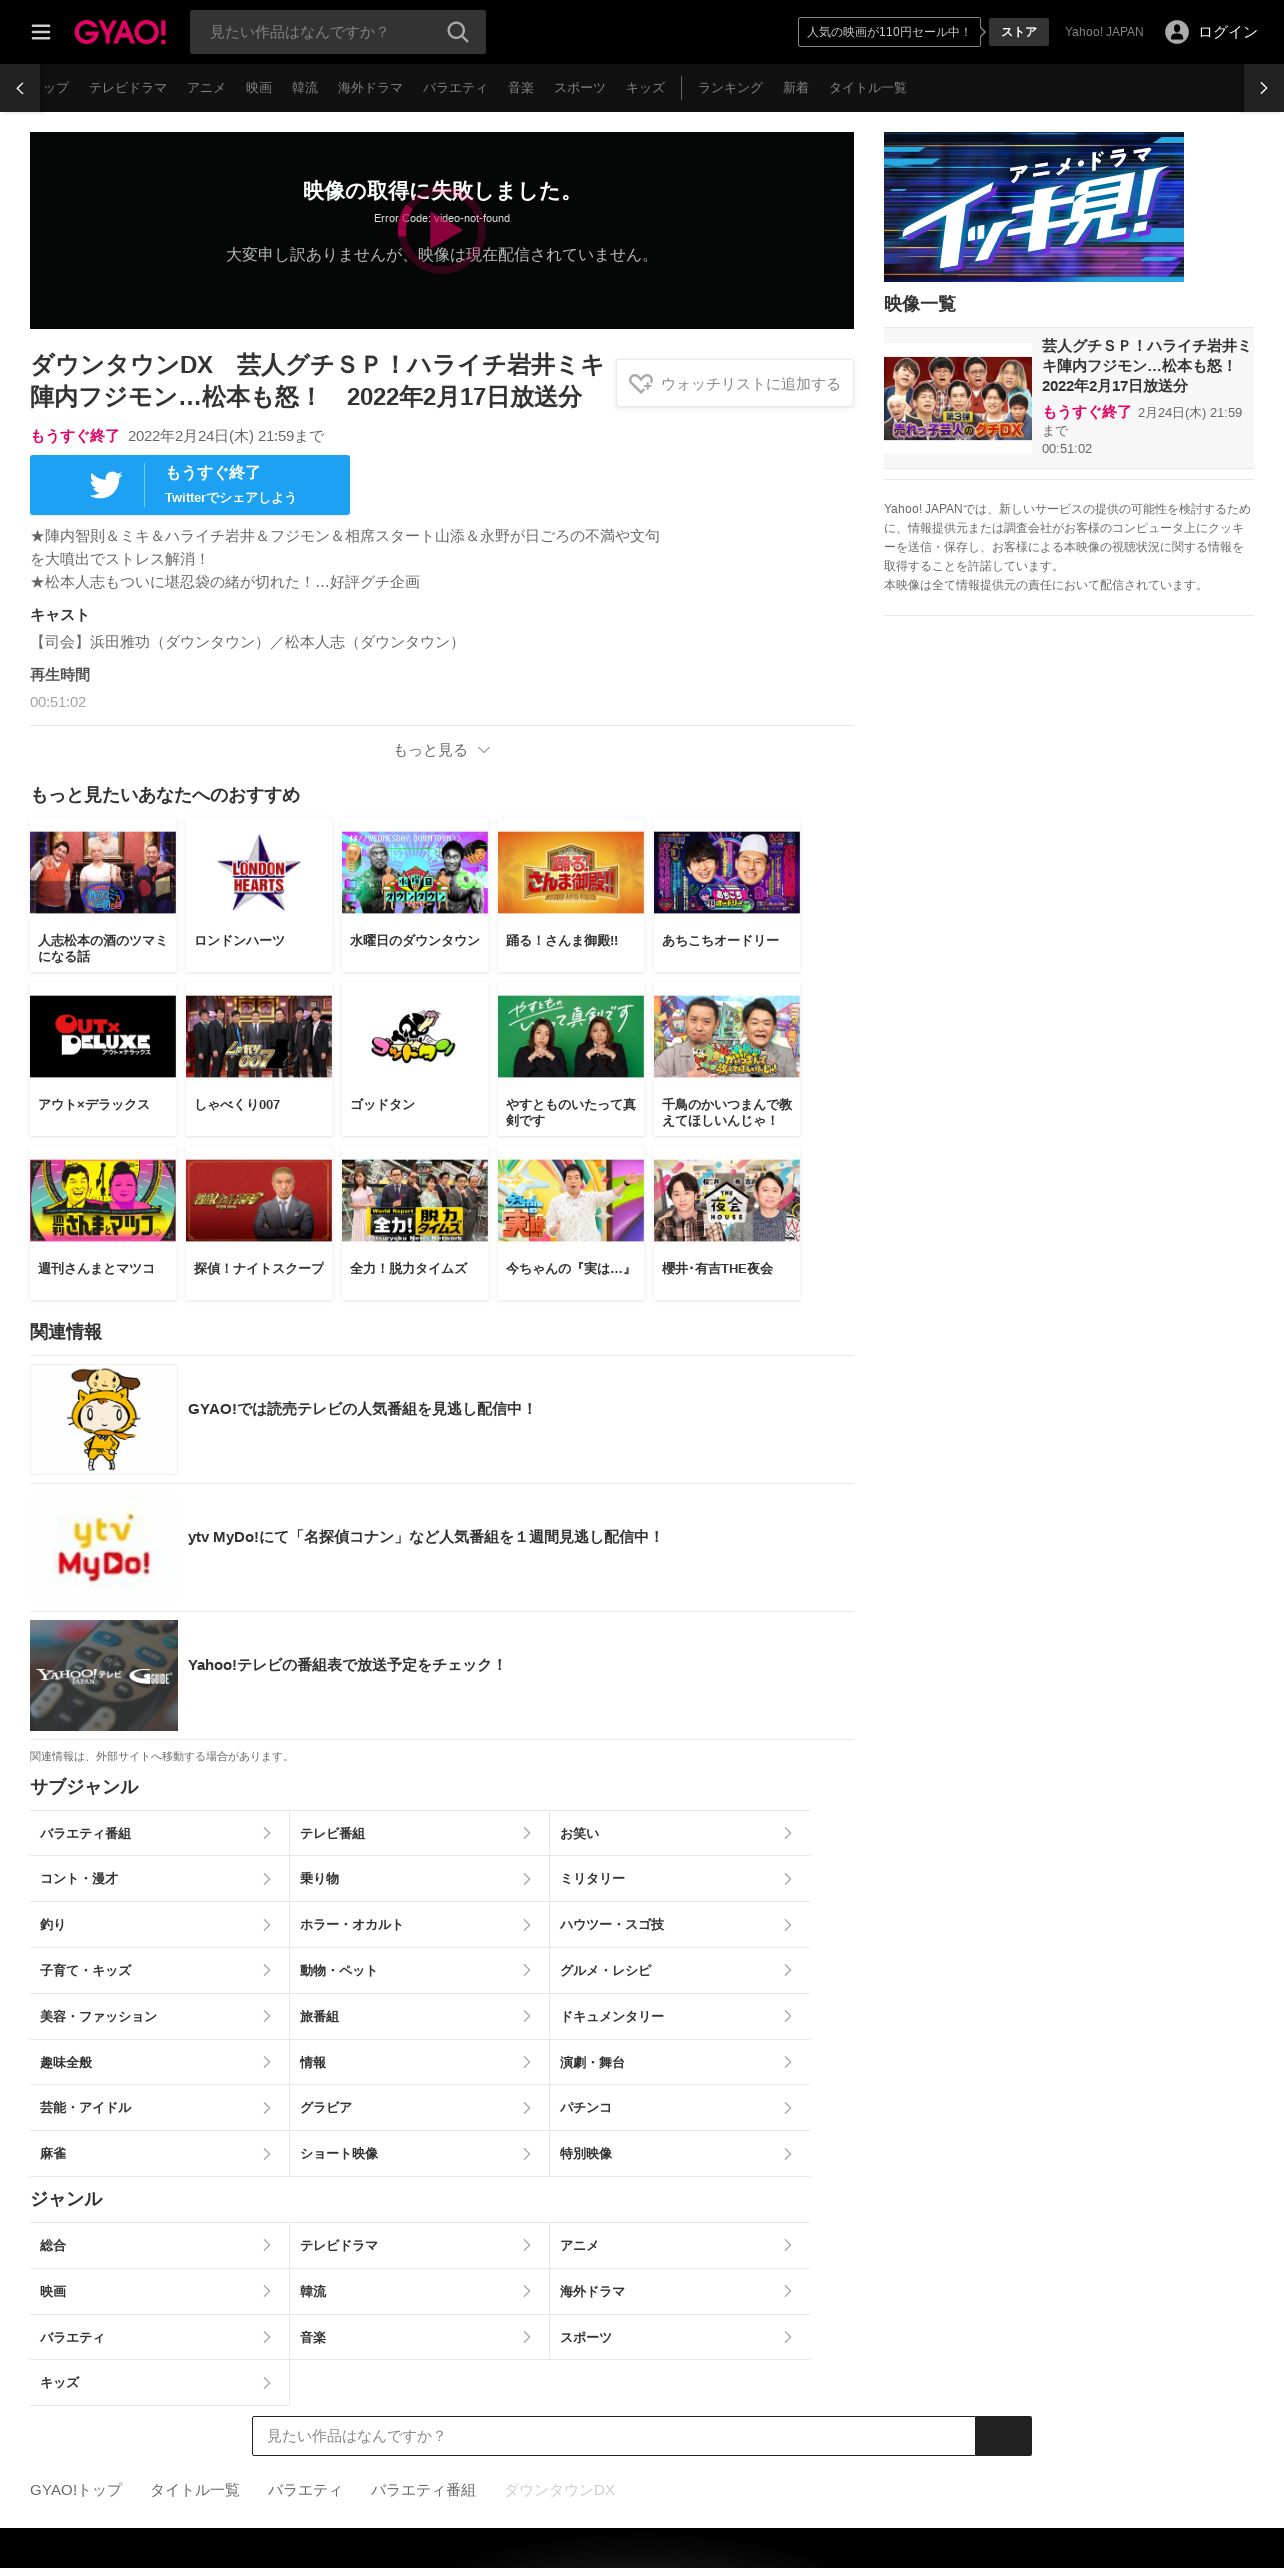Screen dimensions: 1284x2568
Task: Open the スポーツ navigation tab
Action: (x=580, y=88)
